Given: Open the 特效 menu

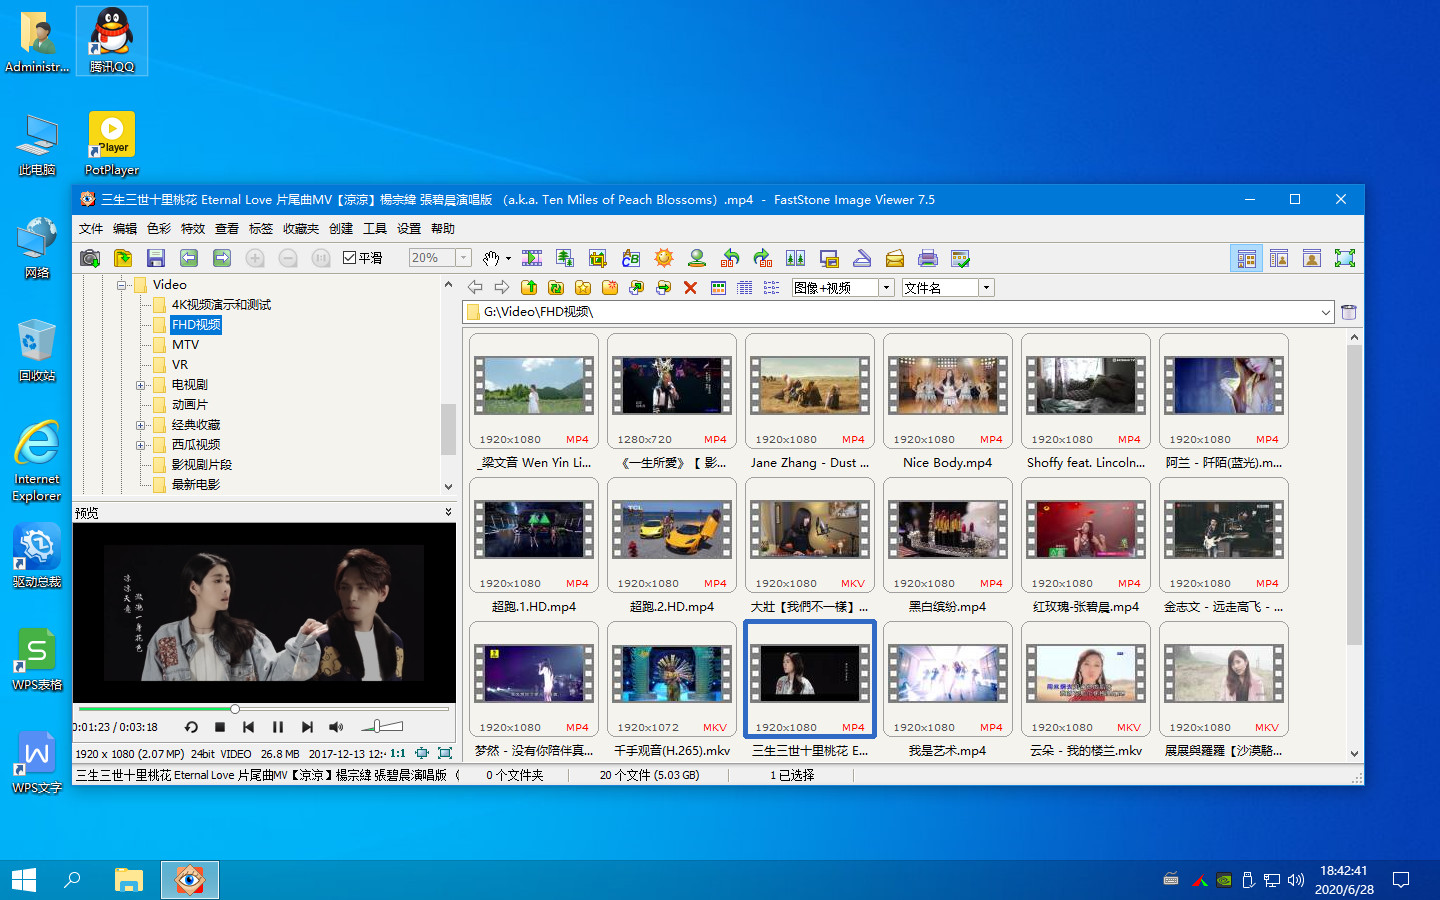Looking at the screenshot, I should point(193,229).
